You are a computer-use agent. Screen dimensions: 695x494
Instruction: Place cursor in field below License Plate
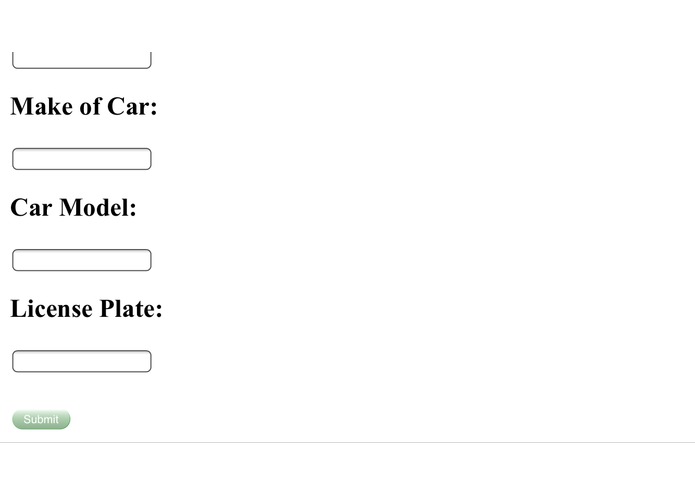[x=82, y=361]
